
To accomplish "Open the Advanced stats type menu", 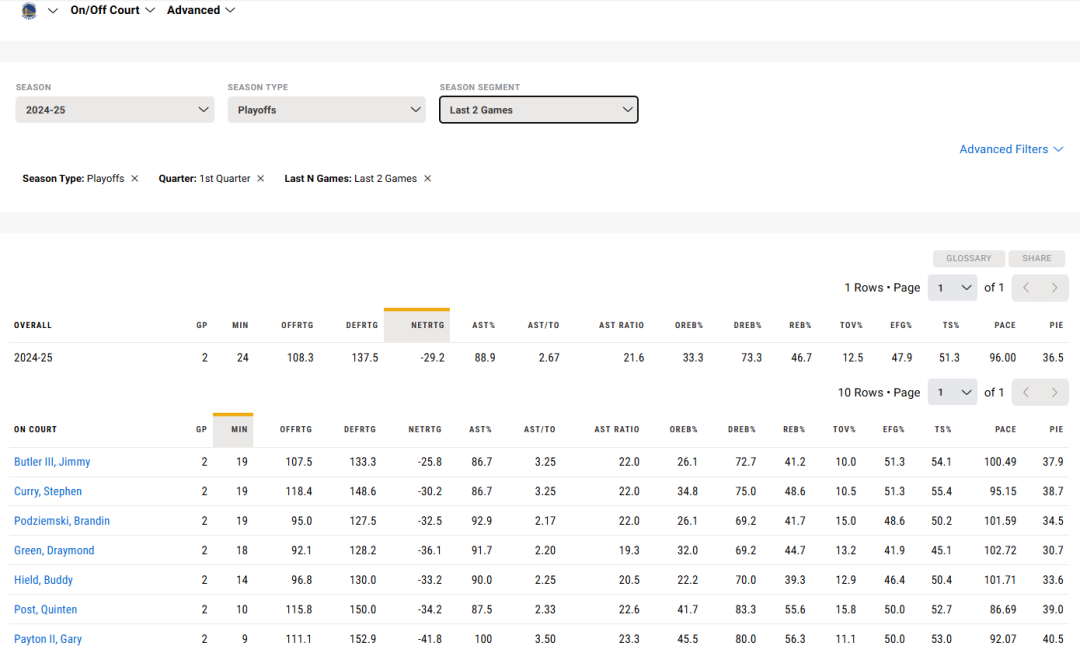I will tap(201, 10).
